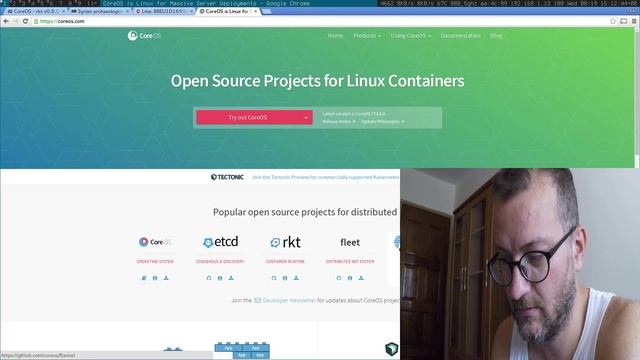
Task: Click the info icon under CoreOS operating system
Action: pyautogui.click(x=155, y=278)
